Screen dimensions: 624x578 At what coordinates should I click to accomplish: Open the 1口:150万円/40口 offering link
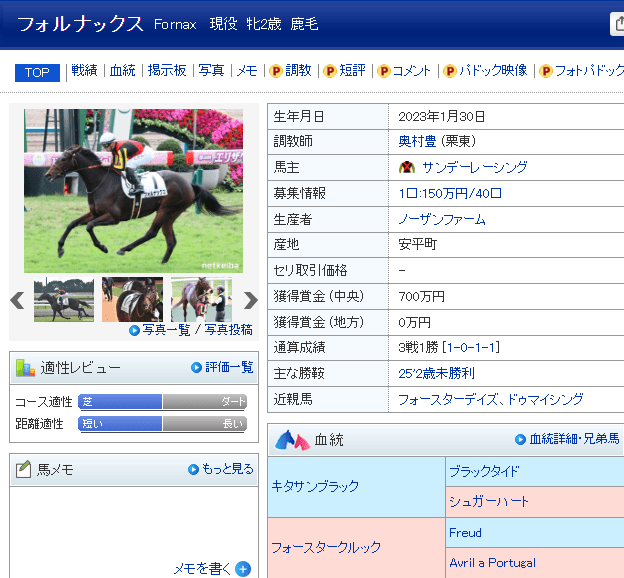[x=450, y=193]
